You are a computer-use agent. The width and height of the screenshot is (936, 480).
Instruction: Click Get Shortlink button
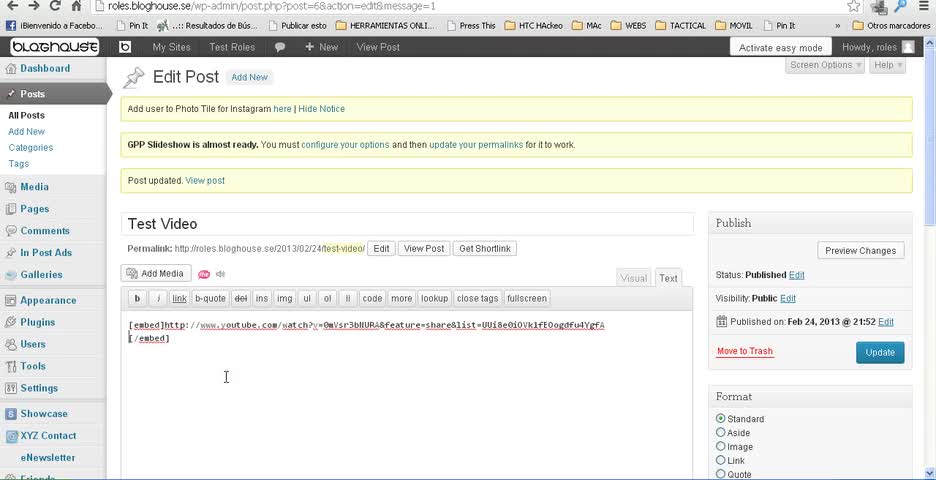(x=485, y=248)
